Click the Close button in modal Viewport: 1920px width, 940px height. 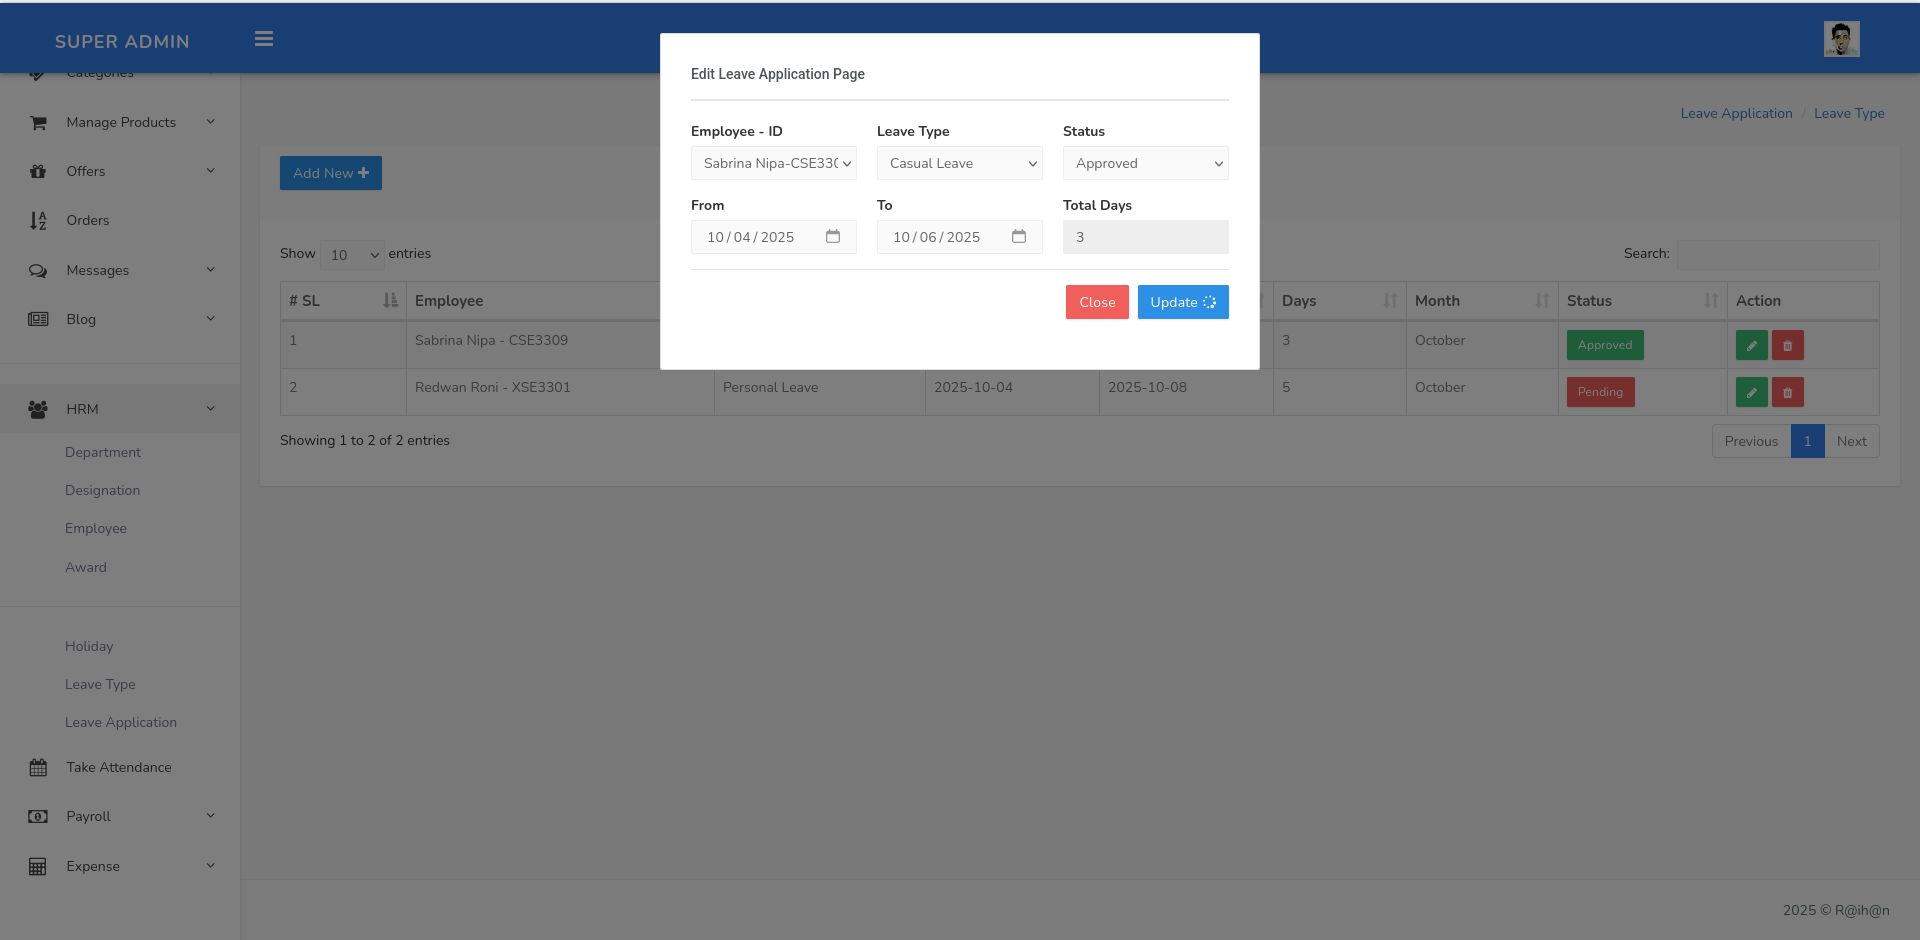pos(1097,302)
